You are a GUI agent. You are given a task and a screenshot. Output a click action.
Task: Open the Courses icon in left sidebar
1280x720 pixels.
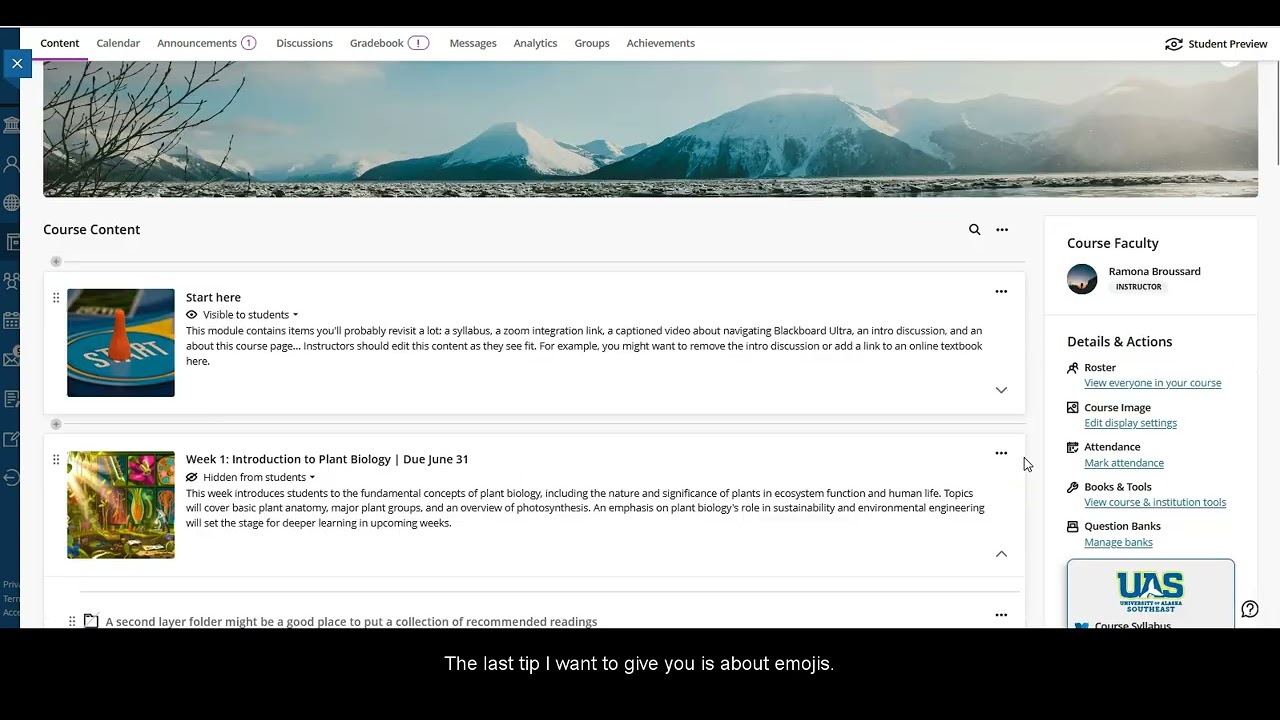[x=12, y=242]
